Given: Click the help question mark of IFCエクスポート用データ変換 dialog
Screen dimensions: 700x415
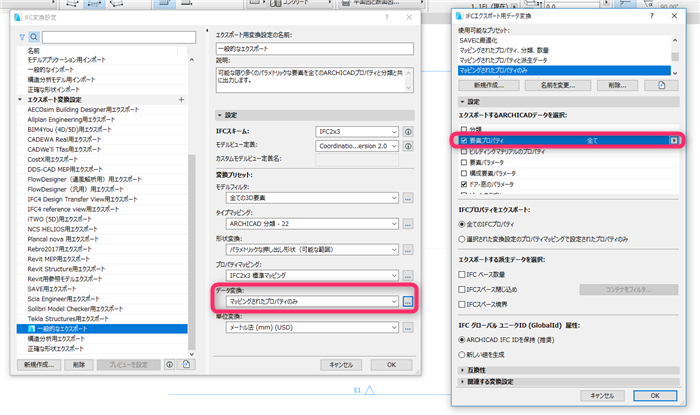Looking at the screenshot, I should coord(652,16).
